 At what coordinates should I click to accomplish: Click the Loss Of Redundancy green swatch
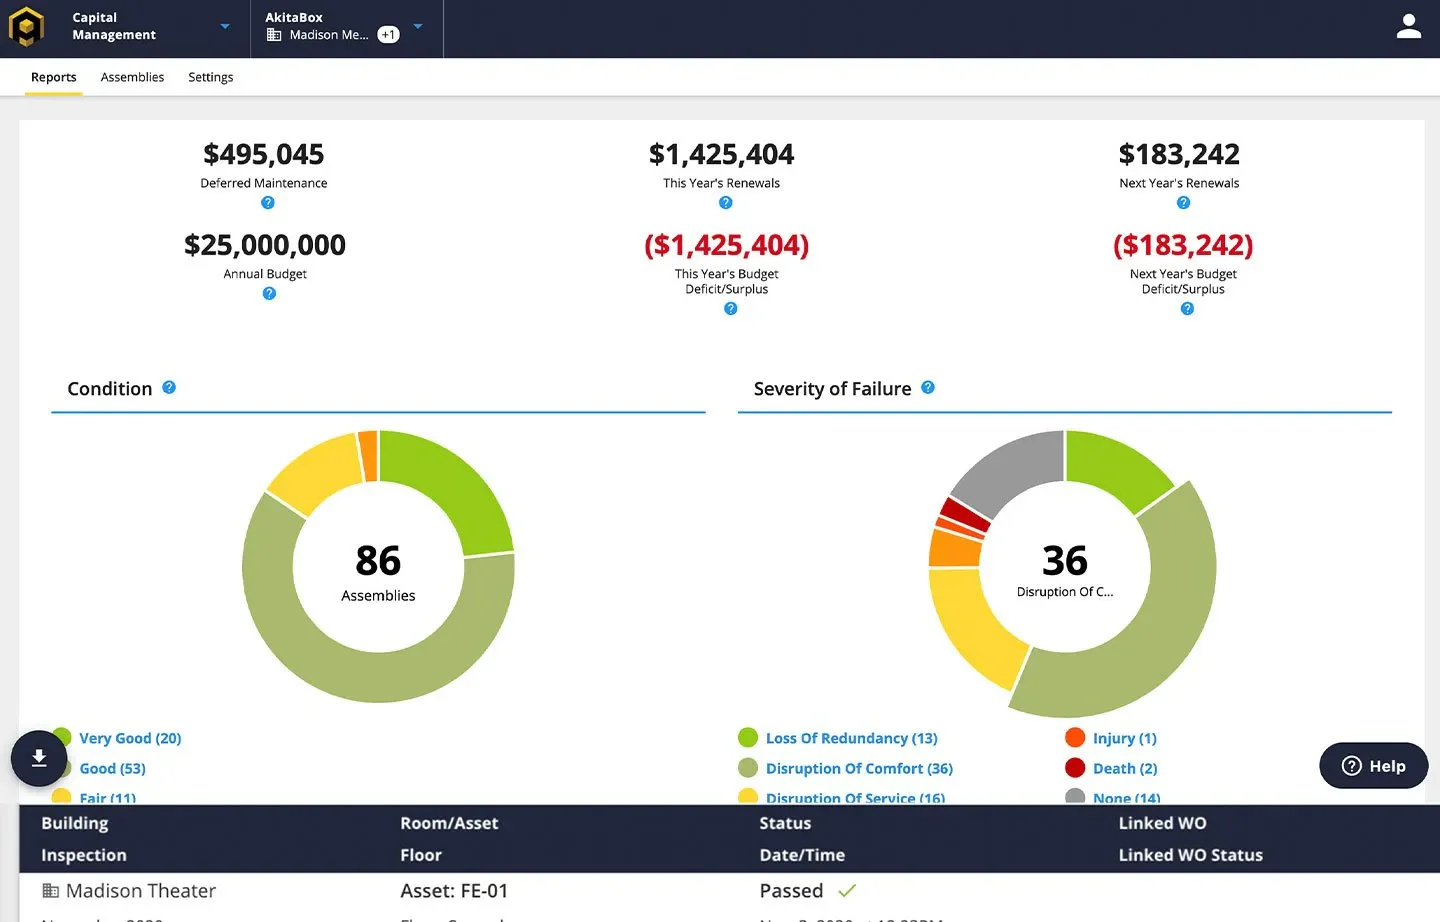[748, 738]
